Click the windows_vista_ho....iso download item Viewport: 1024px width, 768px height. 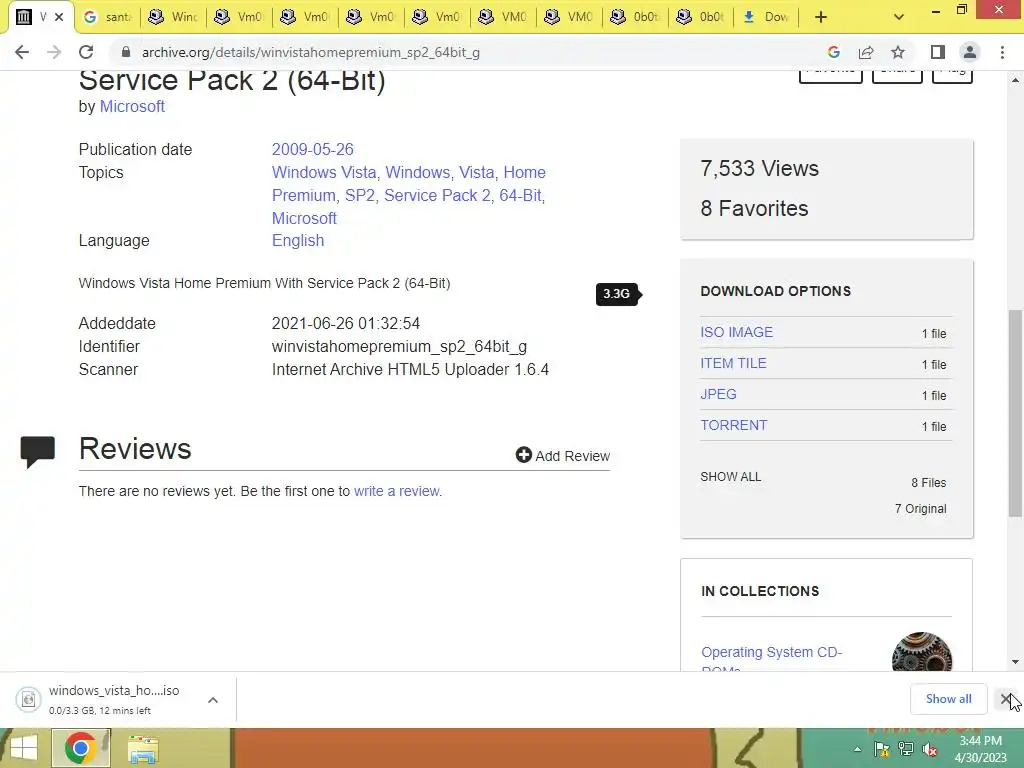[x=114, y=699]
